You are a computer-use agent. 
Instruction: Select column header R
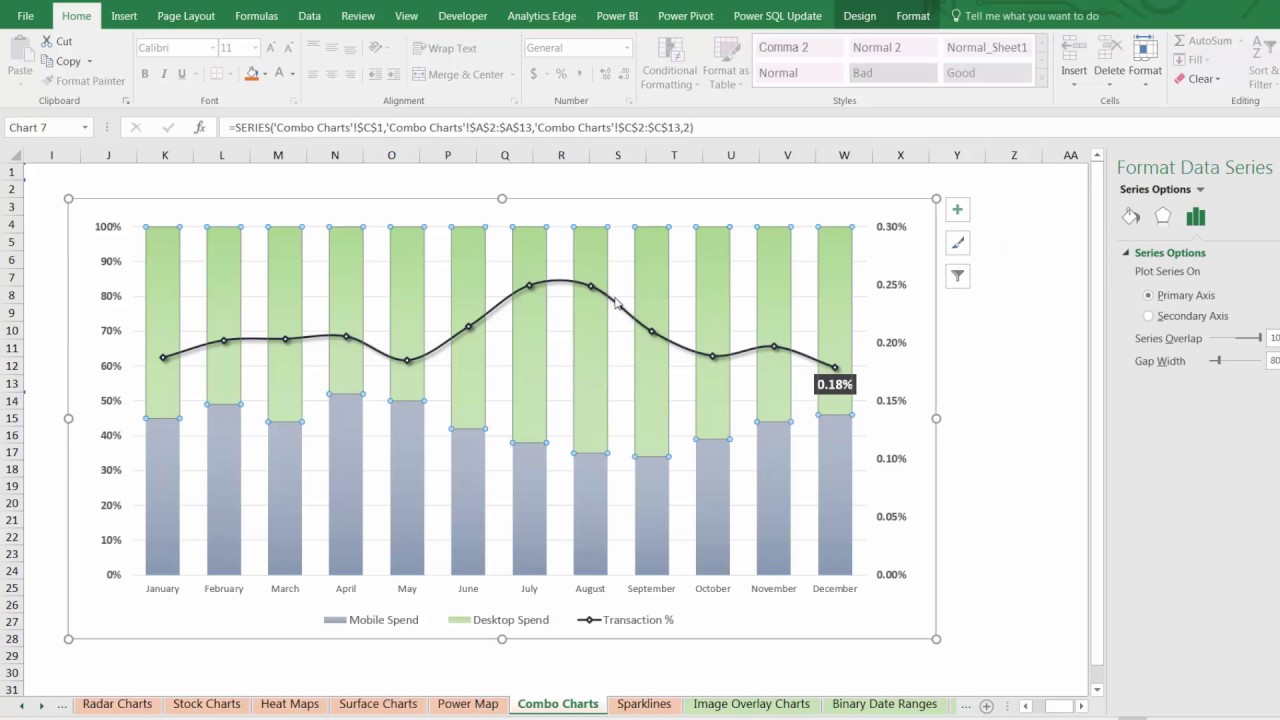[561, 155]
